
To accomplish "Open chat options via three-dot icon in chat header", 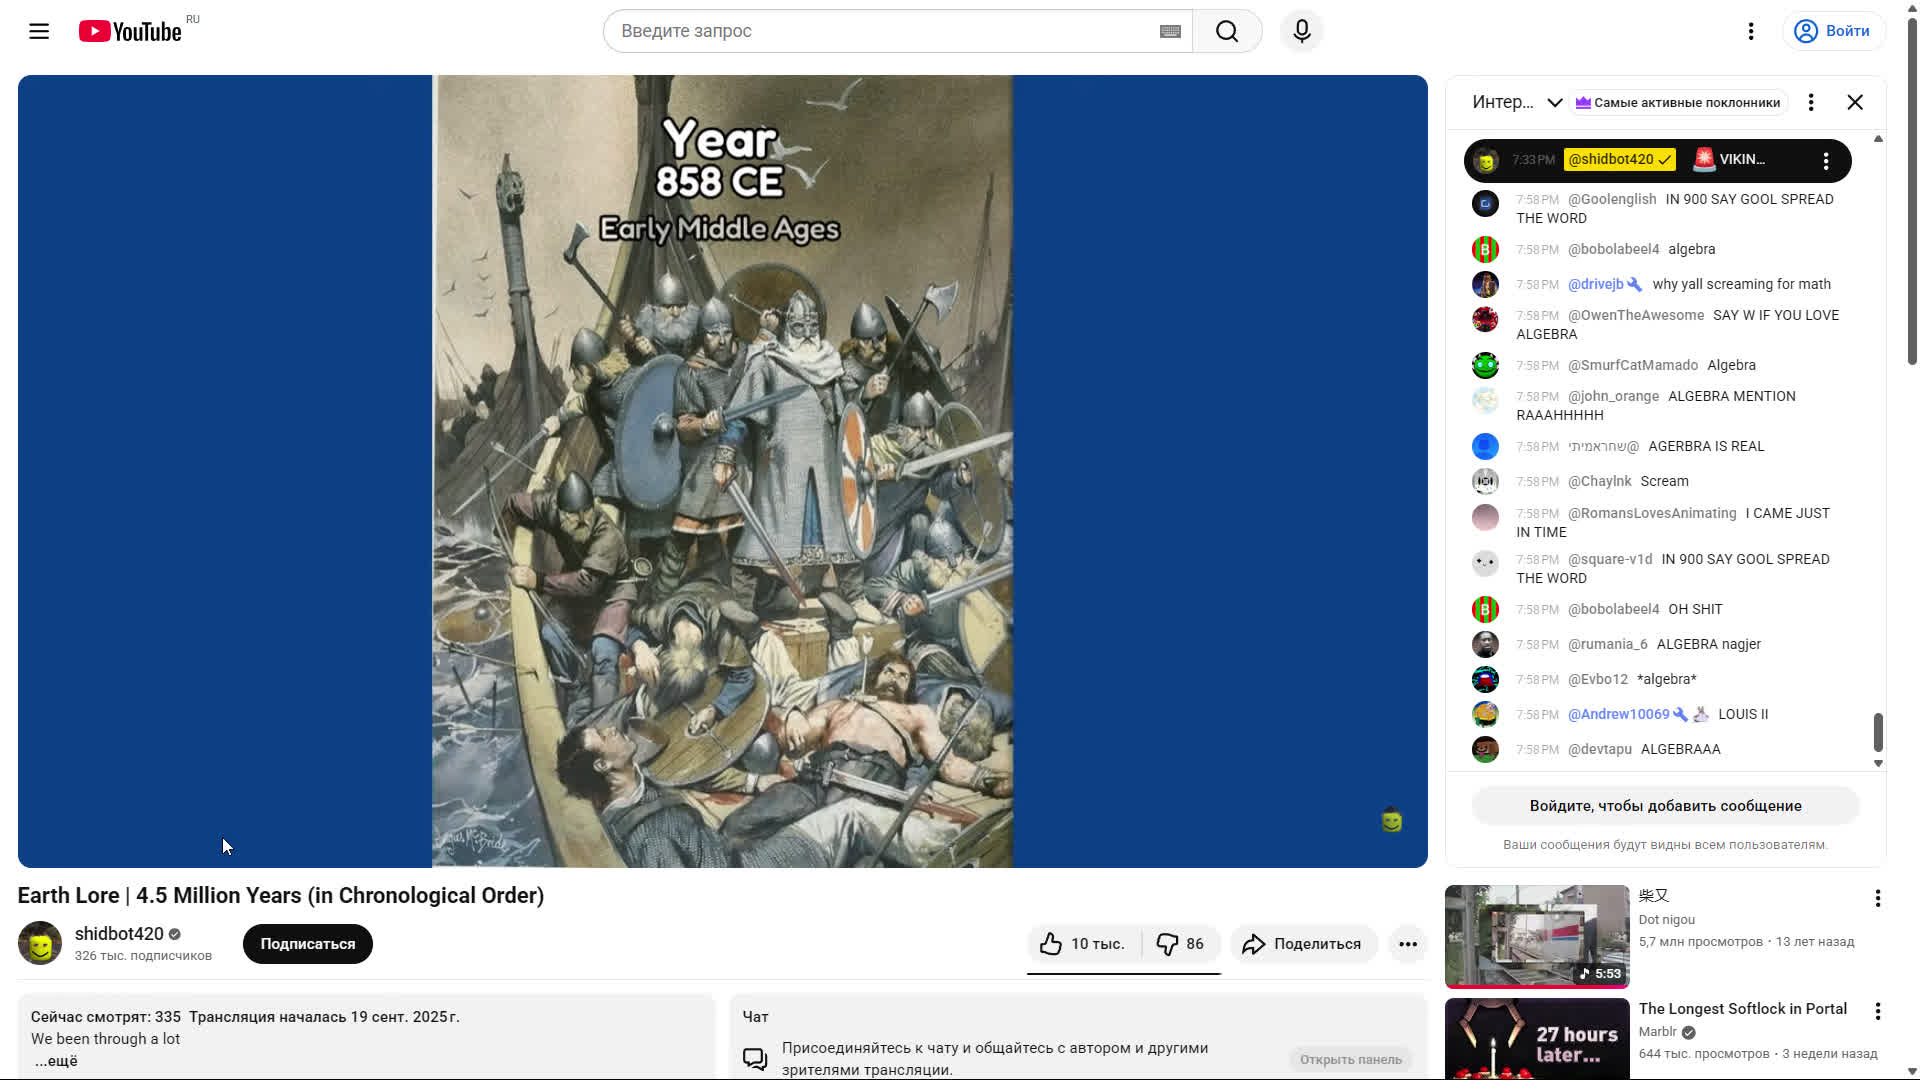I will coord(1810,102).
